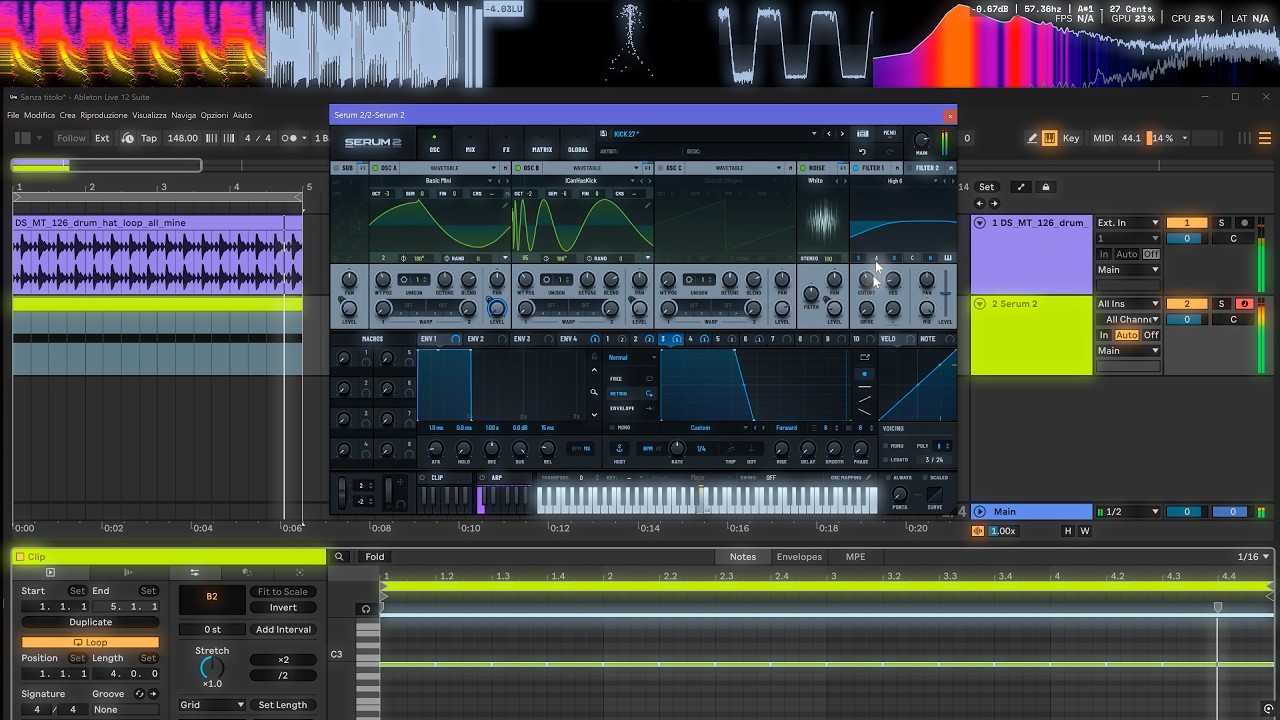
Task: Click the Duplicate button in clip view
Action: pos(90,622)
